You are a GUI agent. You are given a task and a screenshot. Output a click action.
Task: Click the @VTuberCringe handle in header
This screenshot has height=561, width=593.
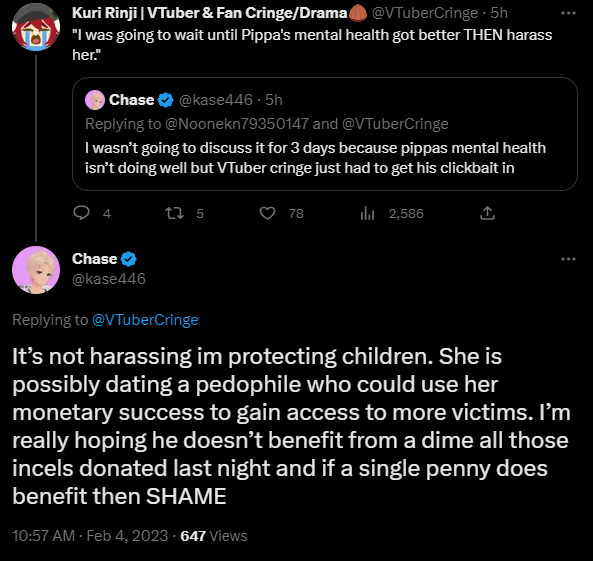425,13
